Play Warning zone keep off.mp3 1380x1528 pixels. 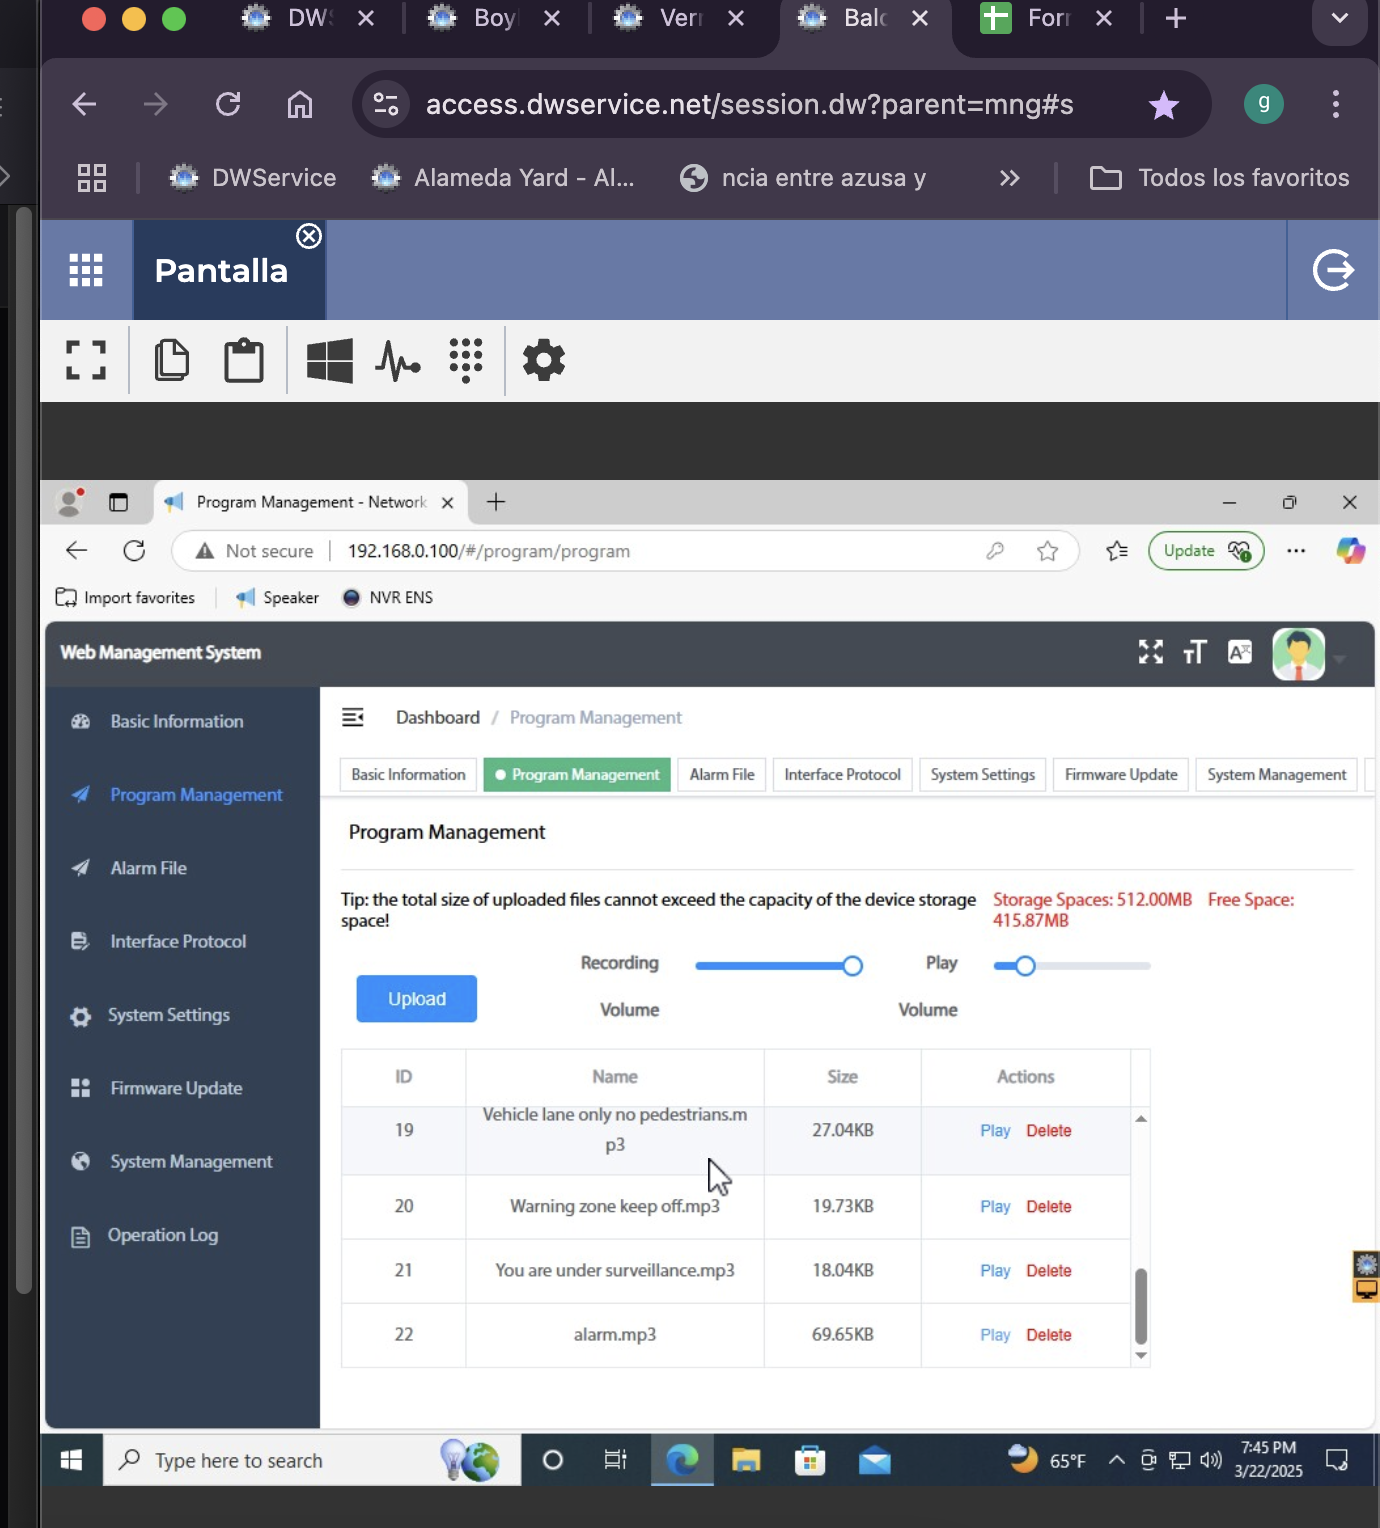click(995, 1206)
